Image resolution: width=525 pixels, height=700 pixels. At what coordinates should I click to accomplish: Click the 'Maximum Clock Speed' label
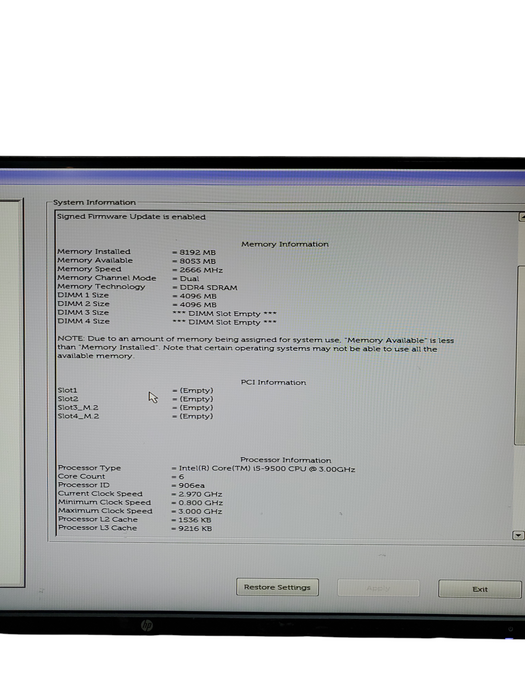105,511
